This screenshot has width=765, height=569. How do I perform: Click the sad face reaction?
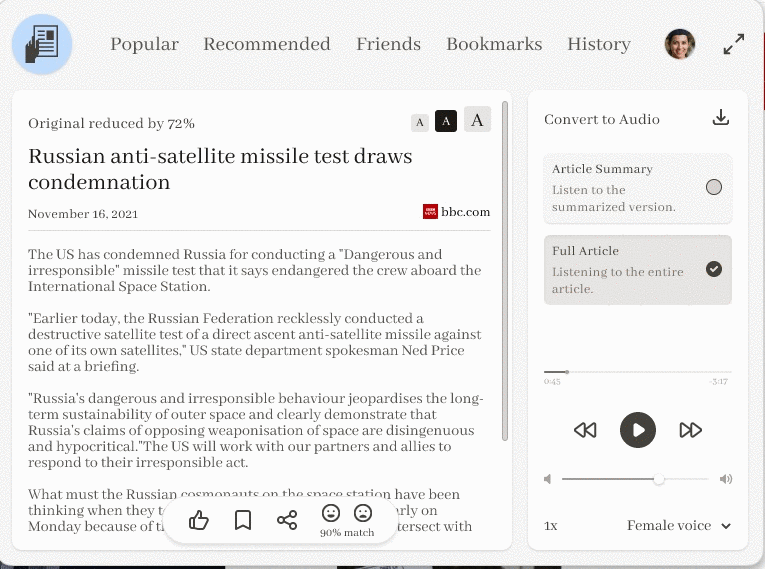pos(363,513)
